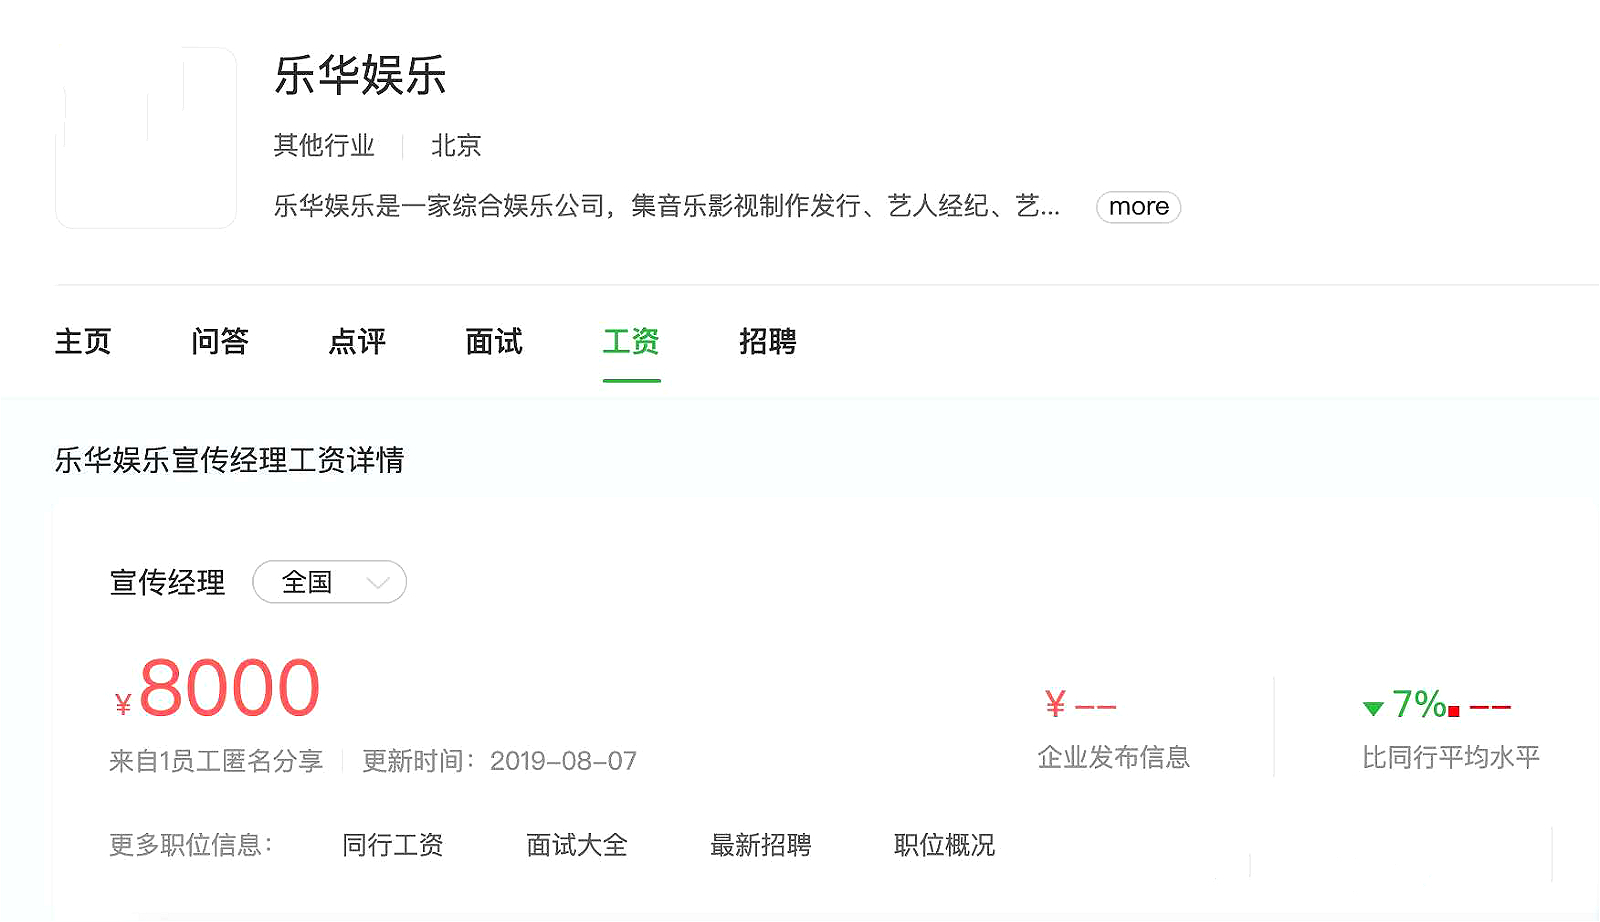The height and width of the screenshot is (922, 1600).
Task: Switch to the 主页 tab
Action: (x=84, y=343)
